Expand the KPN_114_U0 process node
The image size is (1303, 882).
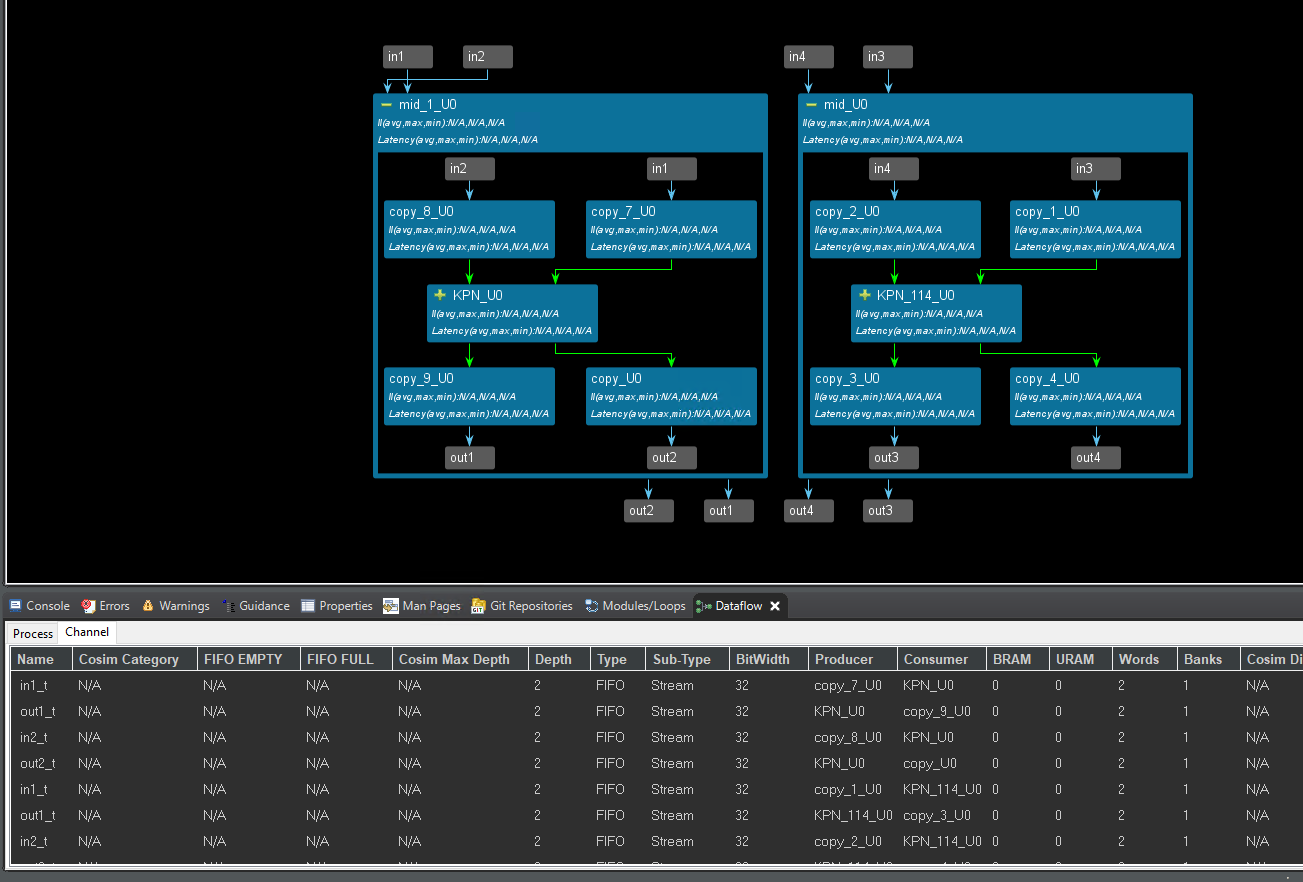coord(865,295)
